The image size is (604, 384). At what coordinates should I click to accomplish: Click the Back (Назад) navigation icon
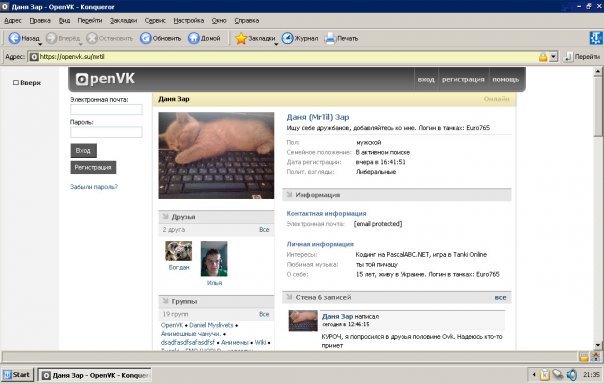(x=14, y=38)
